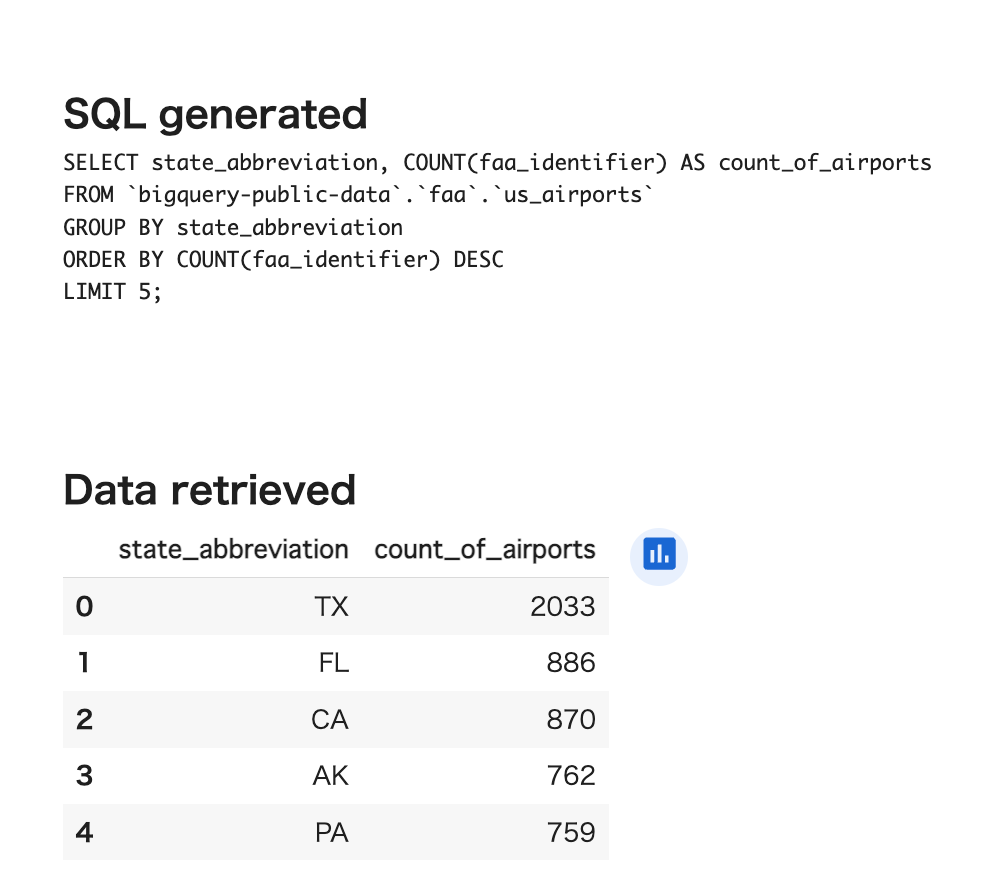Click the Data retrieved heading
The image size is (1008, 870).
click(209, 490)
